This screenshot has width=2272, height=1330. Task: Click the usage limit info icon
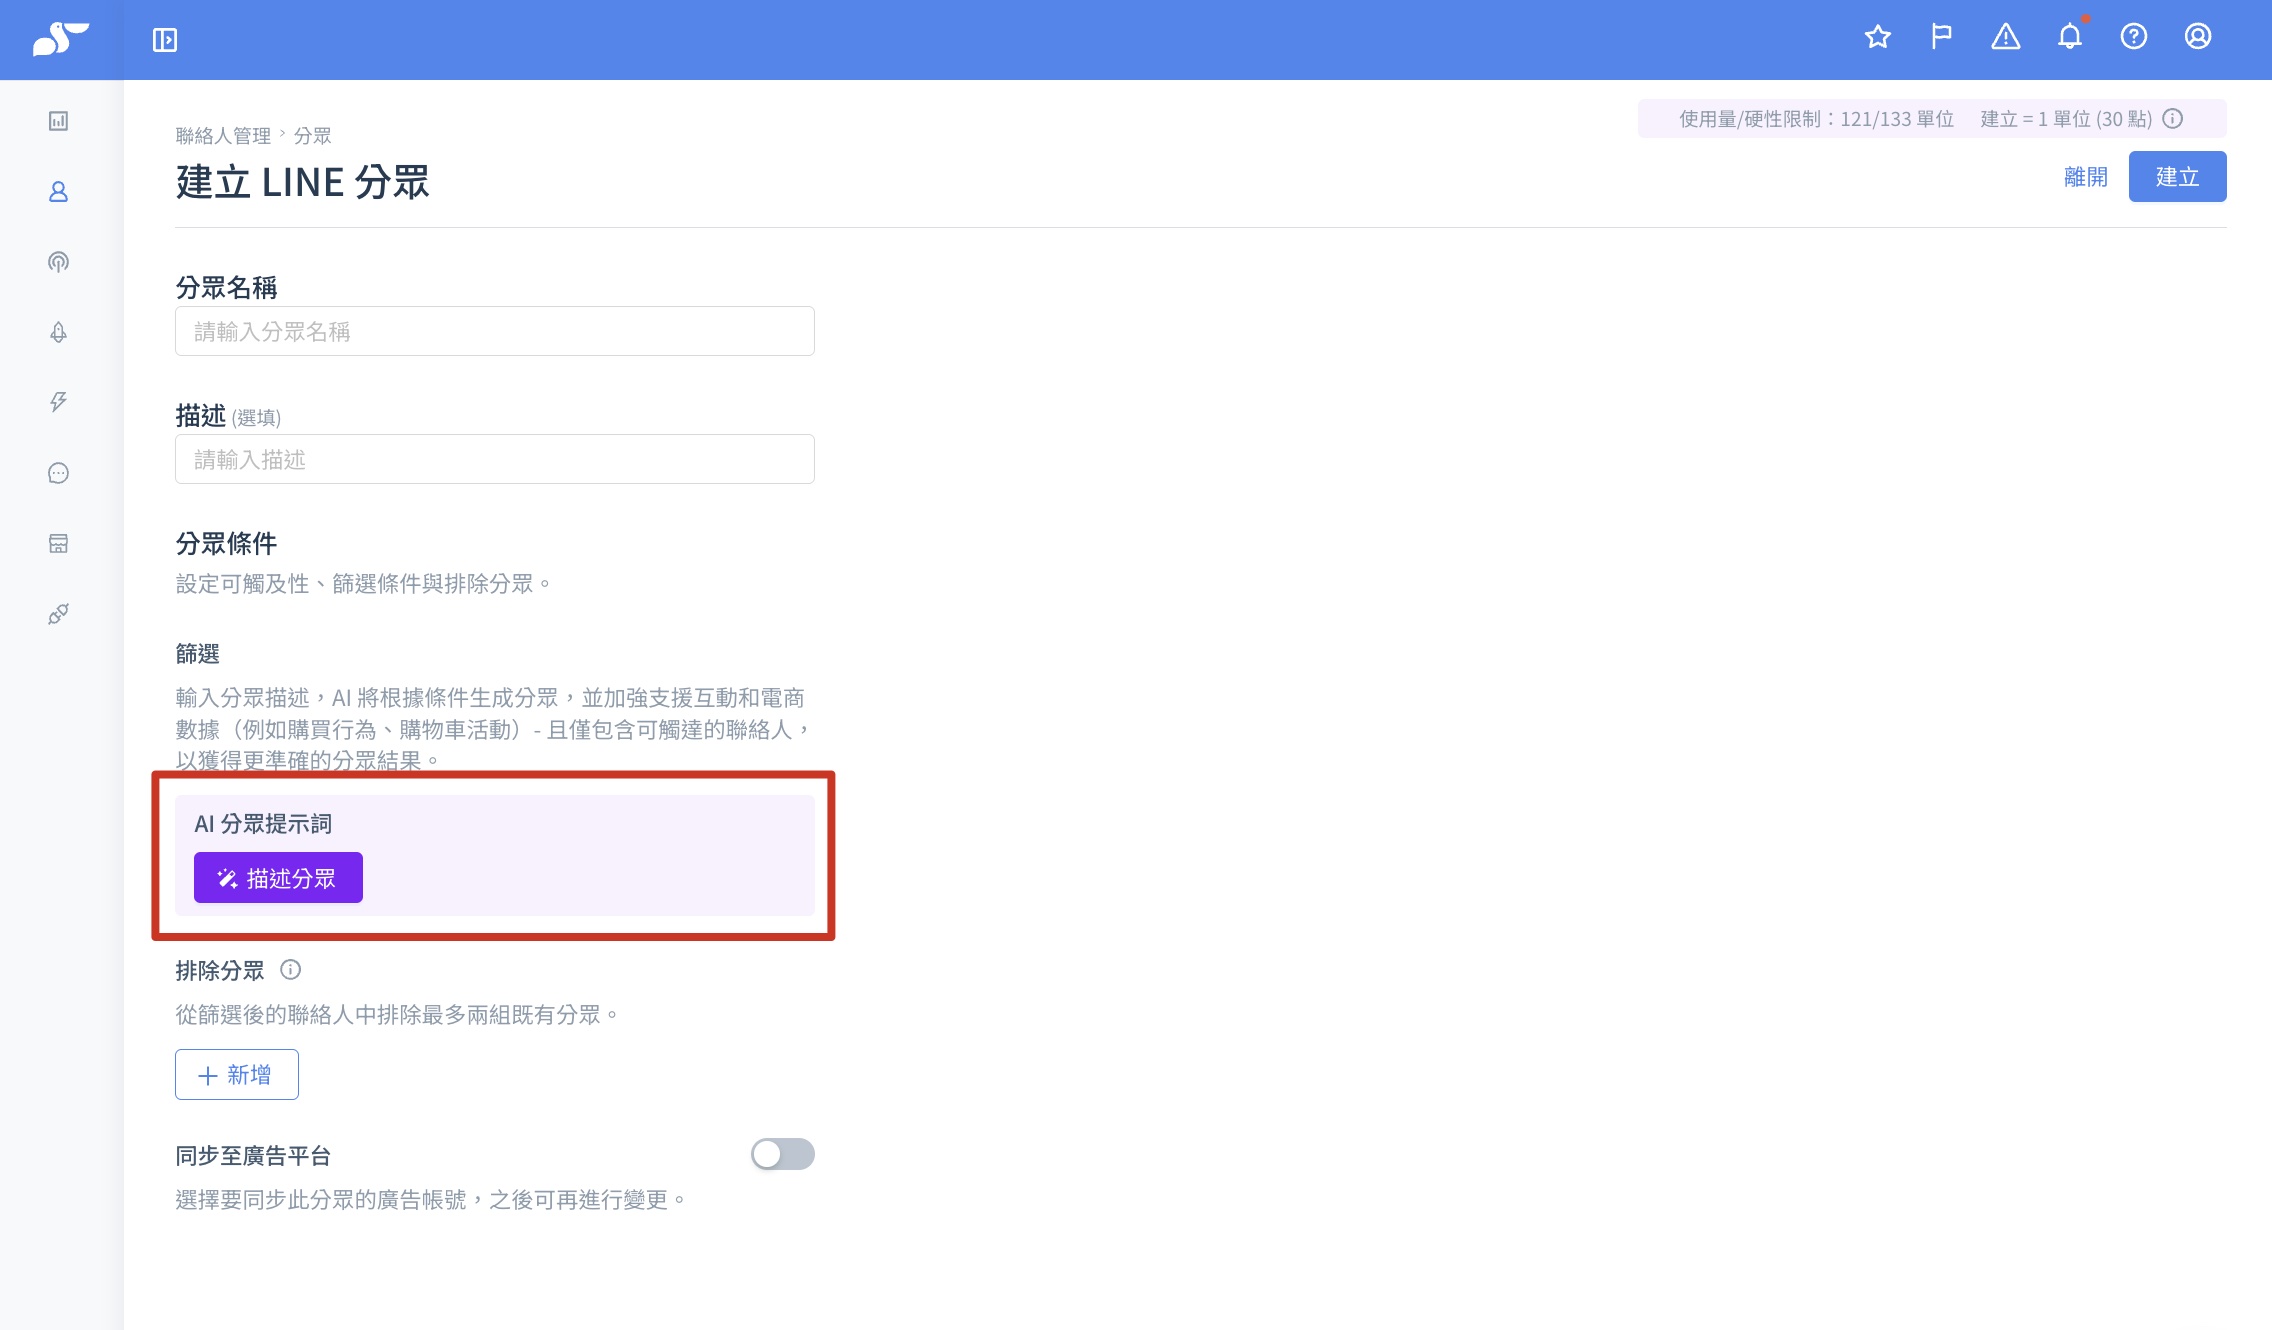pyautogui.click(x=2173, y=119)
